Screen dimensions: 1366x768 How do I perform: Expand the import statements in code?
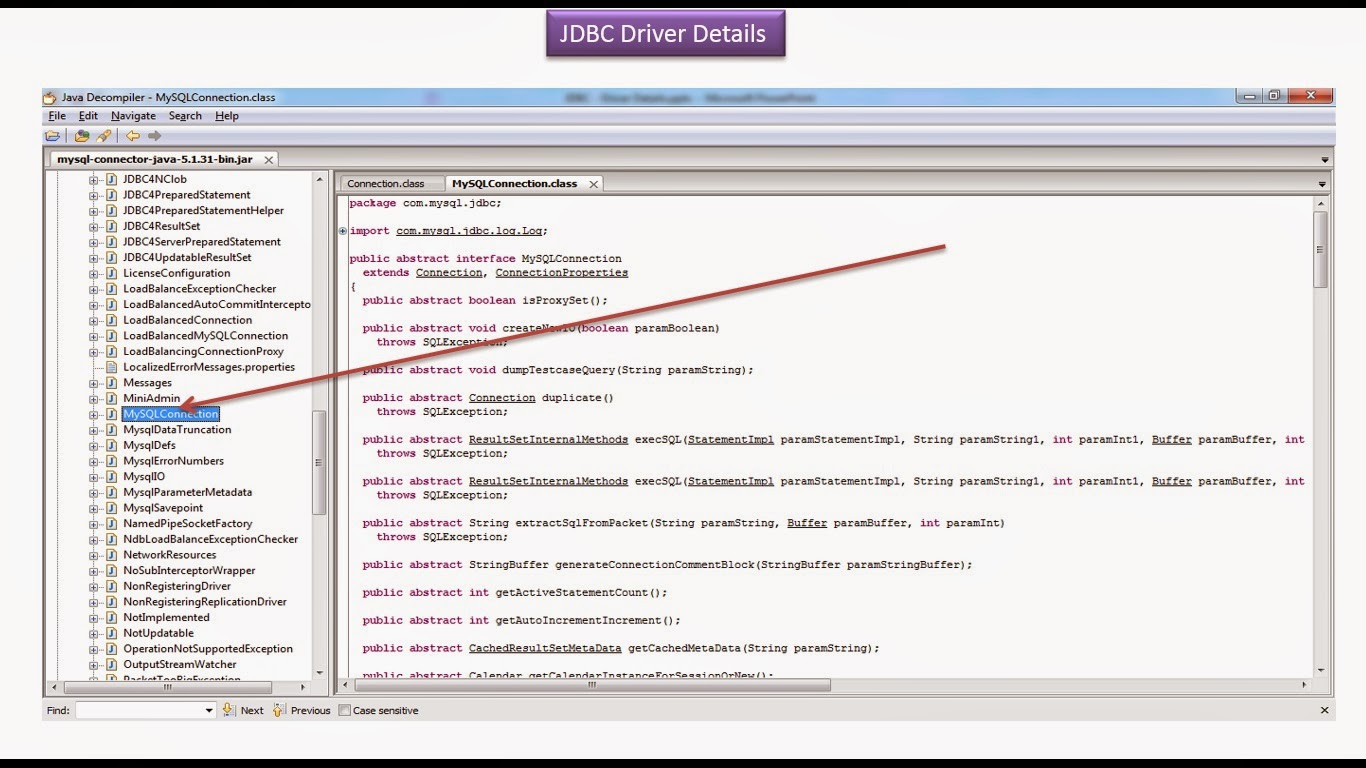pos(343,231)
